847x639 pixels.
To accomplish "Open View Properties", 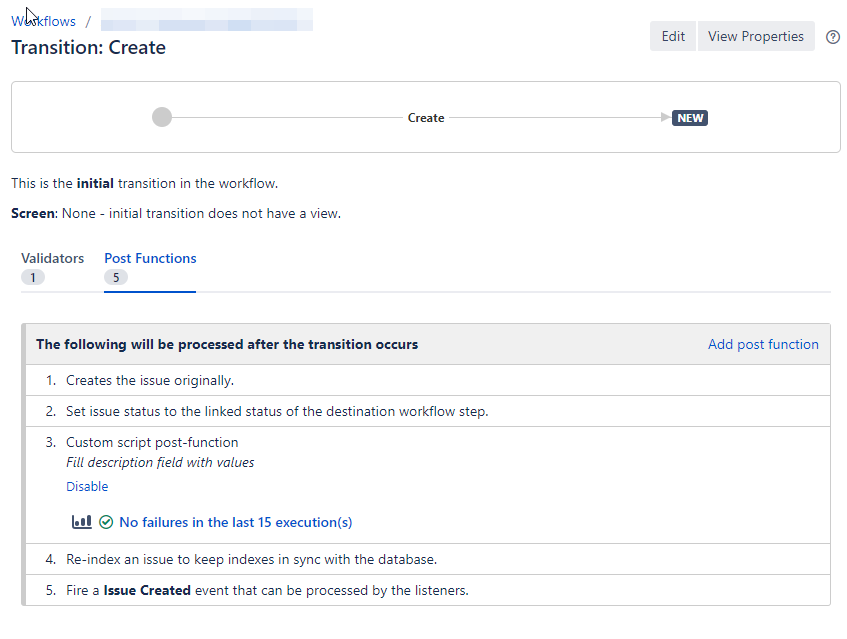I will [756, 36].
